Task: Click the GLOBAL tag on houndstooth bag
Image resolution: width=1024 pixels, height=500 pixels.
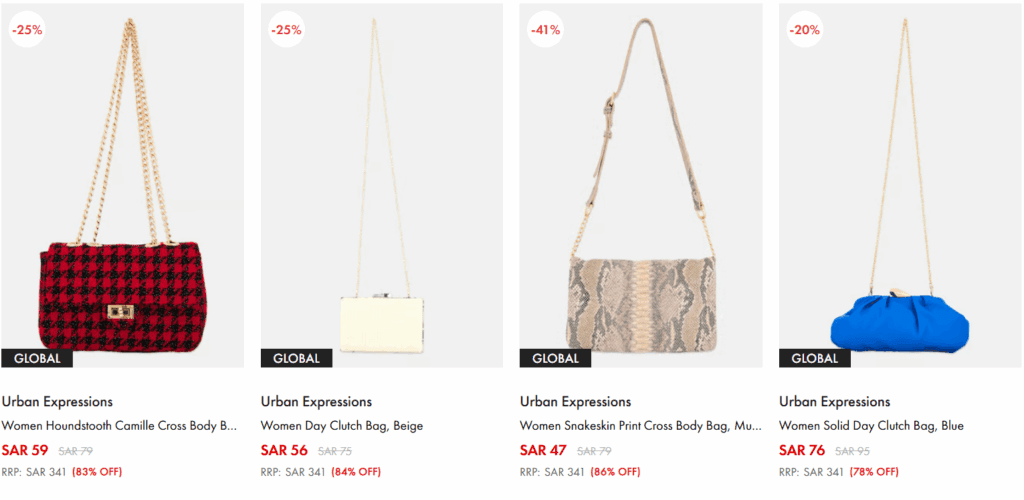Action: (37, 358)
